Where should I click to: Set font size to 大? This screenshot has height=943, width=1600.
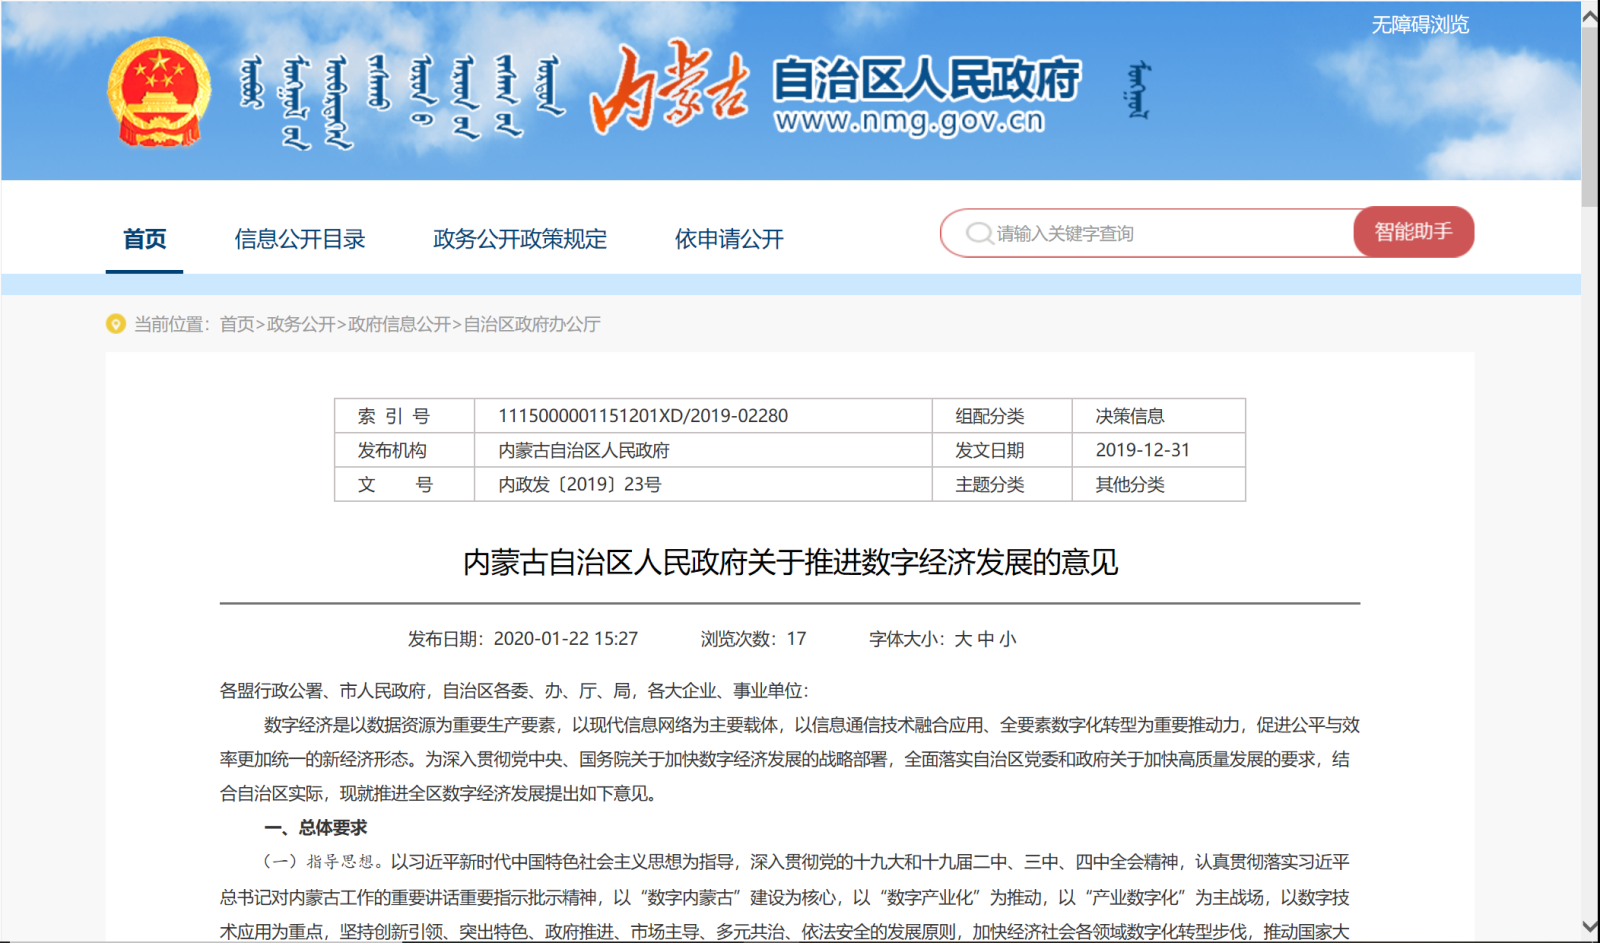963,639
